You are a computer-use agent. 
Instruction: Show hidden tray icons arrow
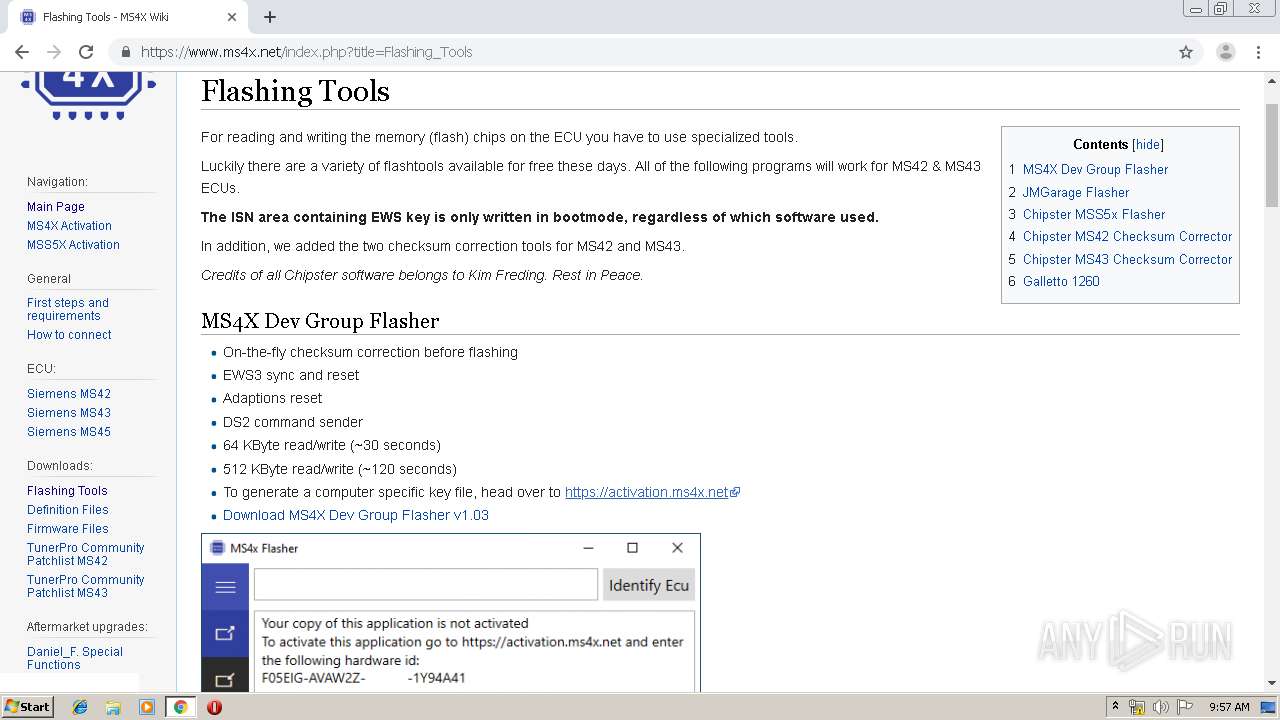click(x=1117, y=707)
